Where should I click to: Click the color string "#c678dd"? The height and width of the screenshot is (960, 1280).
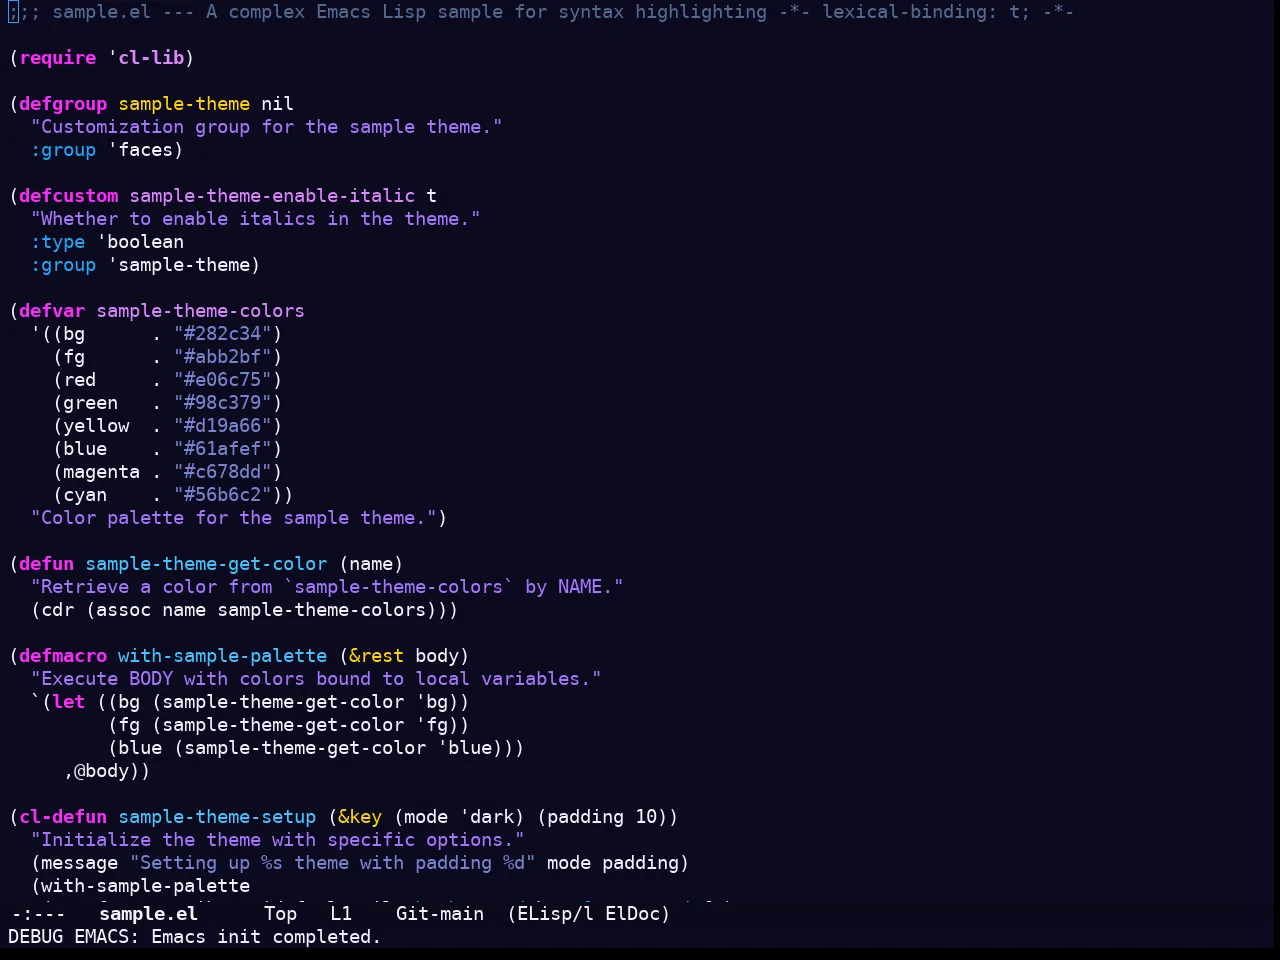pos(223,472)
